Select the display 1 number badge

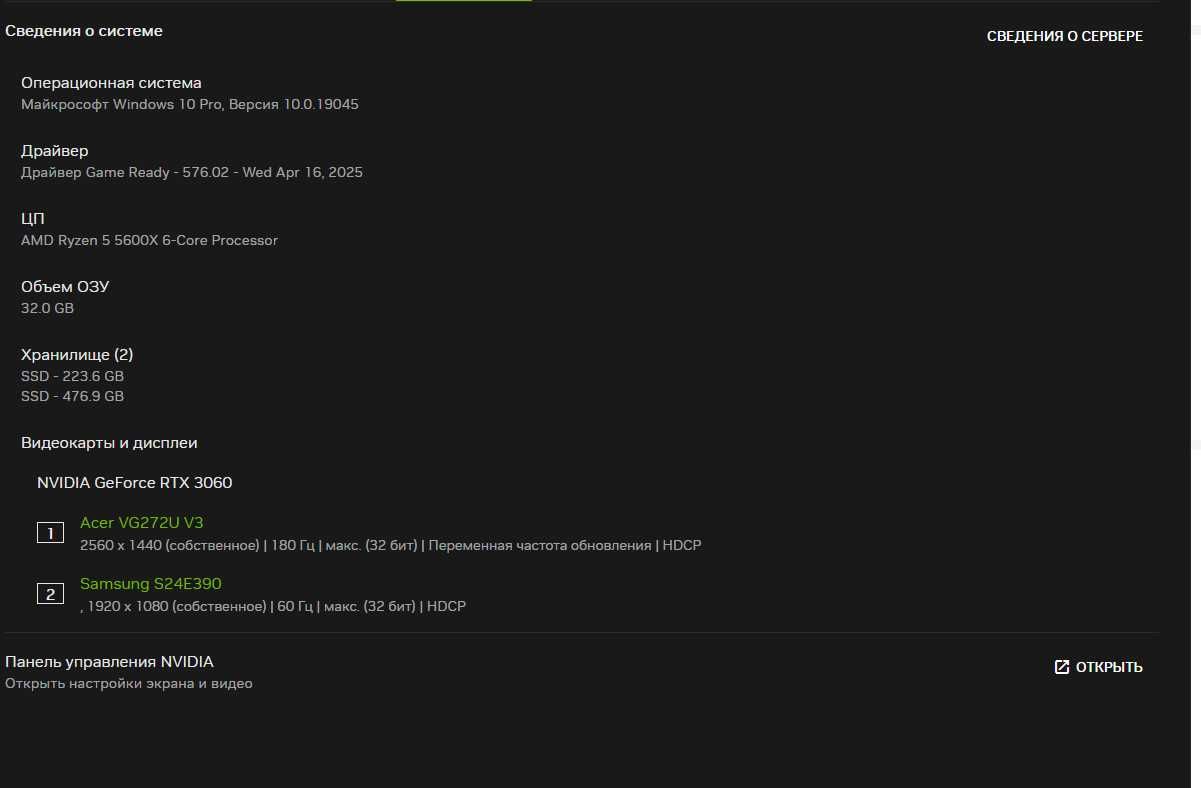click(50, 533)
